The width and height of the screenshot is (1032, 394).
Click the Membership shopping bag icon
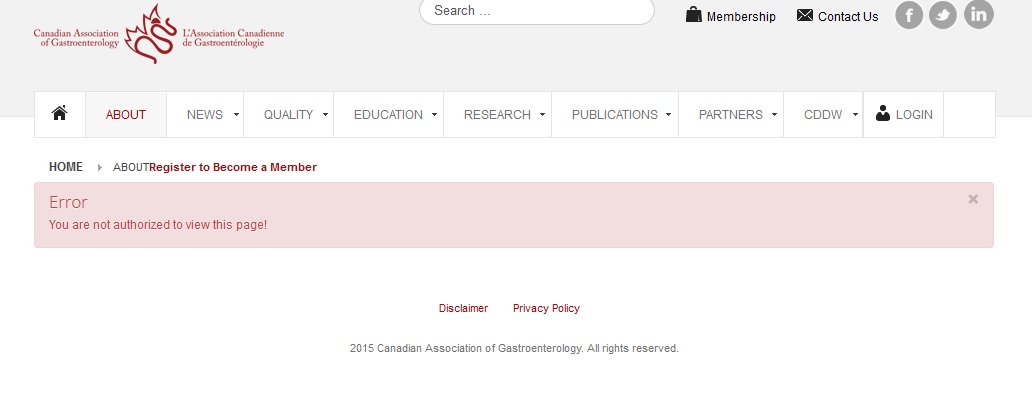pos(693,14)
